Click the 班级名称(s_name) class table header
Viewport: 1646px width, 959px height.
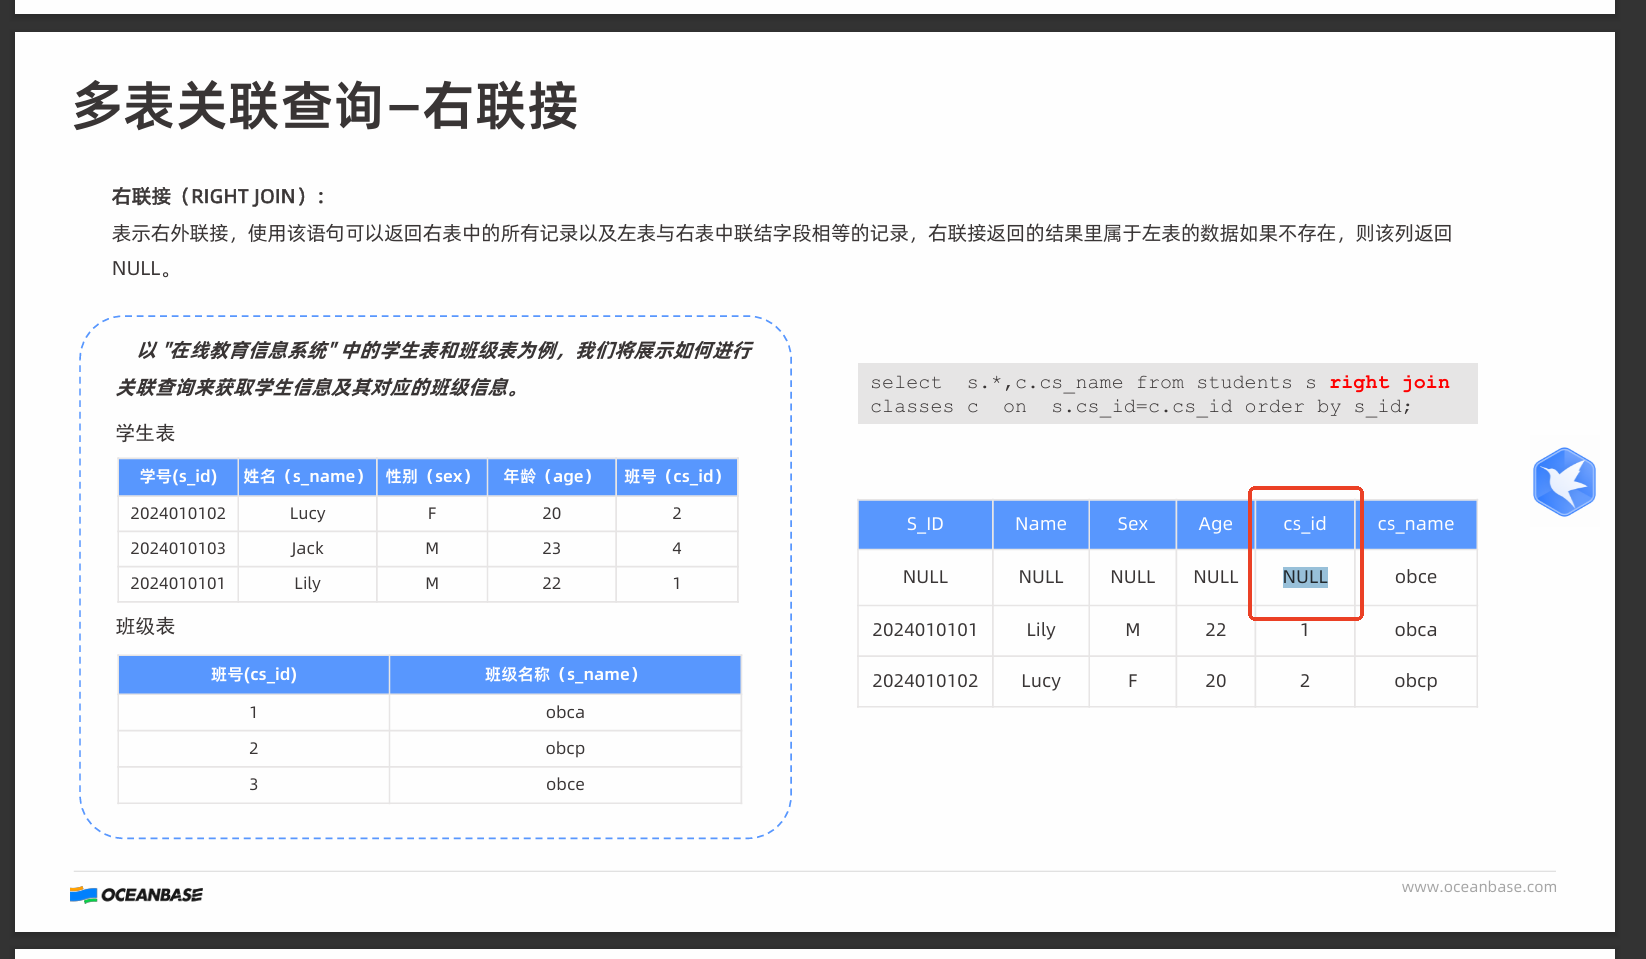[564, 675]
